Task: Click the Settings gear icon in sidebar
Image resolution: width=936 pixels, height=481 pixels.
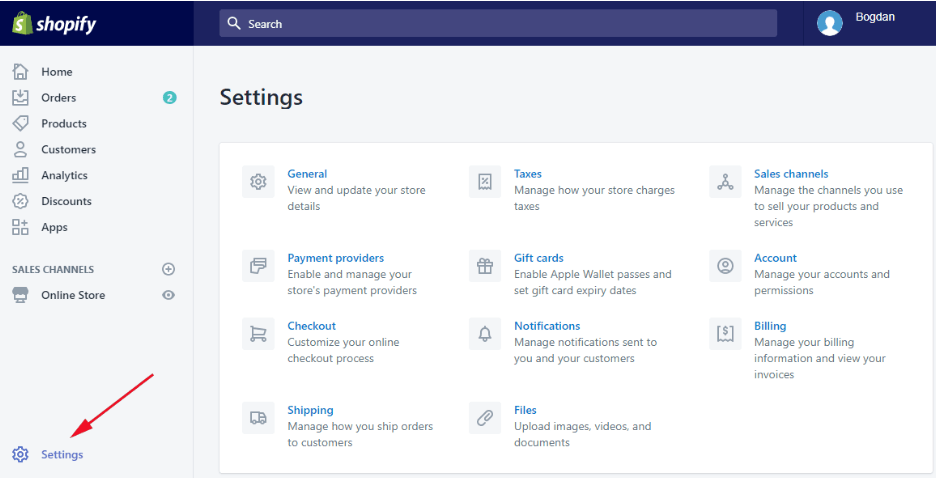Action: [x=20, y=454]
